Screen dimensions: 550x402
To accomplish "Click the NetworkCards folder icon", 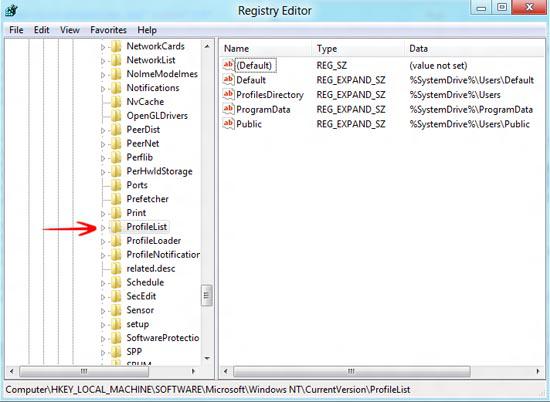I will (x=116, y=46).
